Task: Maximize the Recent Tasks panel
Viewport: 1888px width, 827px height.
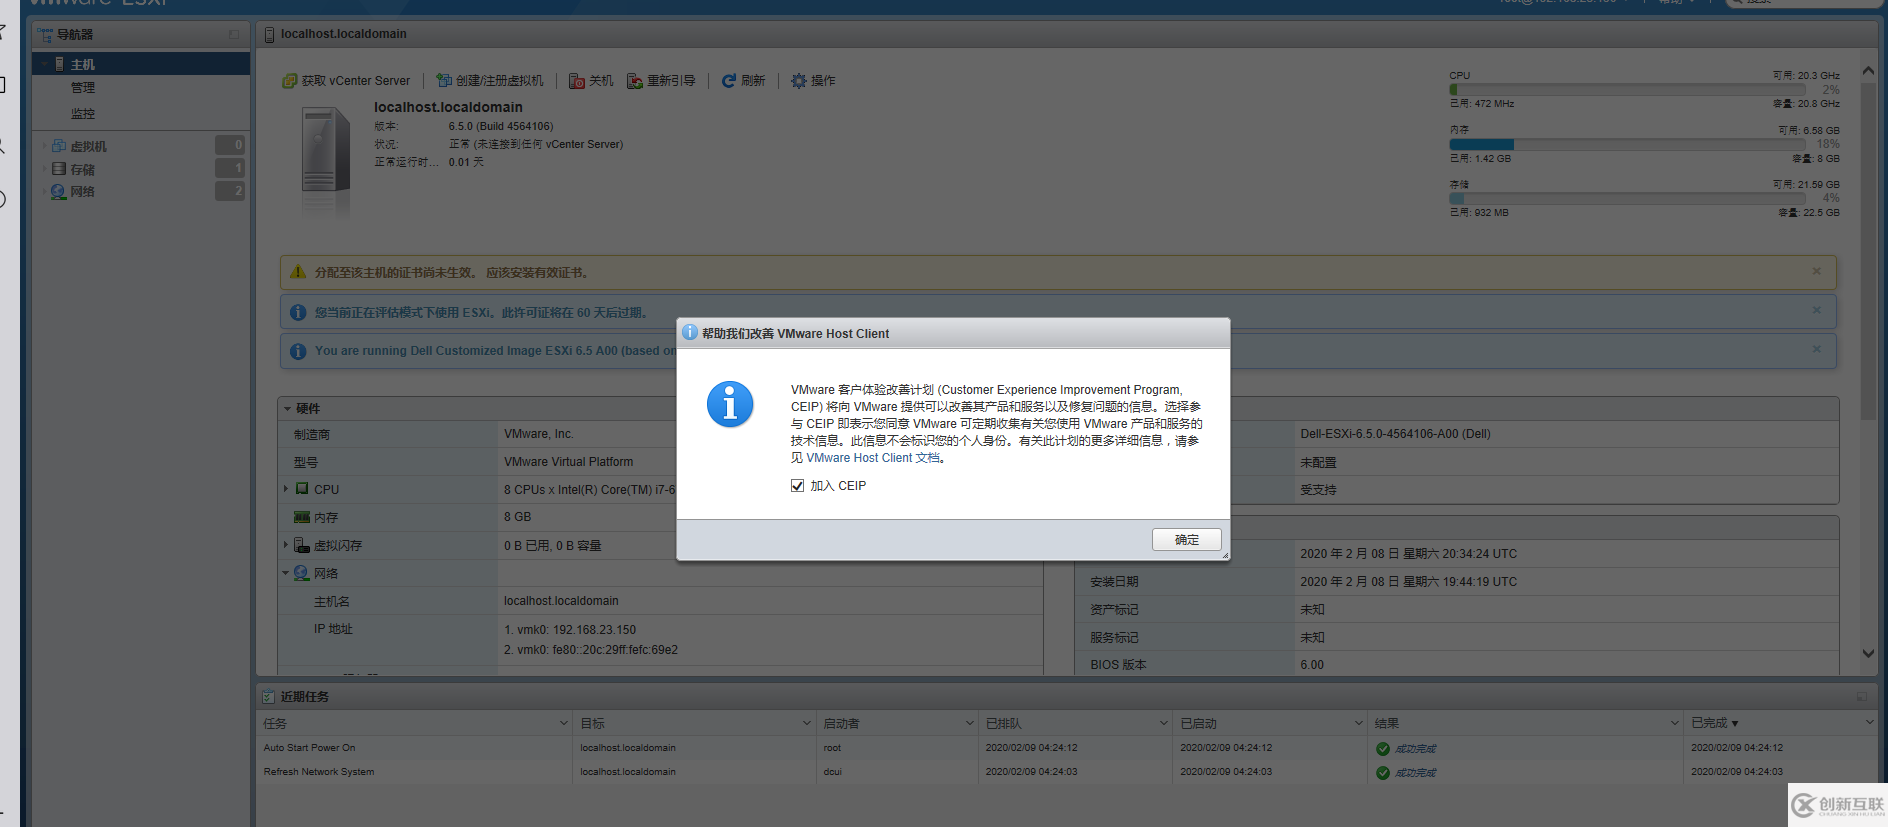Action: [x=1861, y=696]
